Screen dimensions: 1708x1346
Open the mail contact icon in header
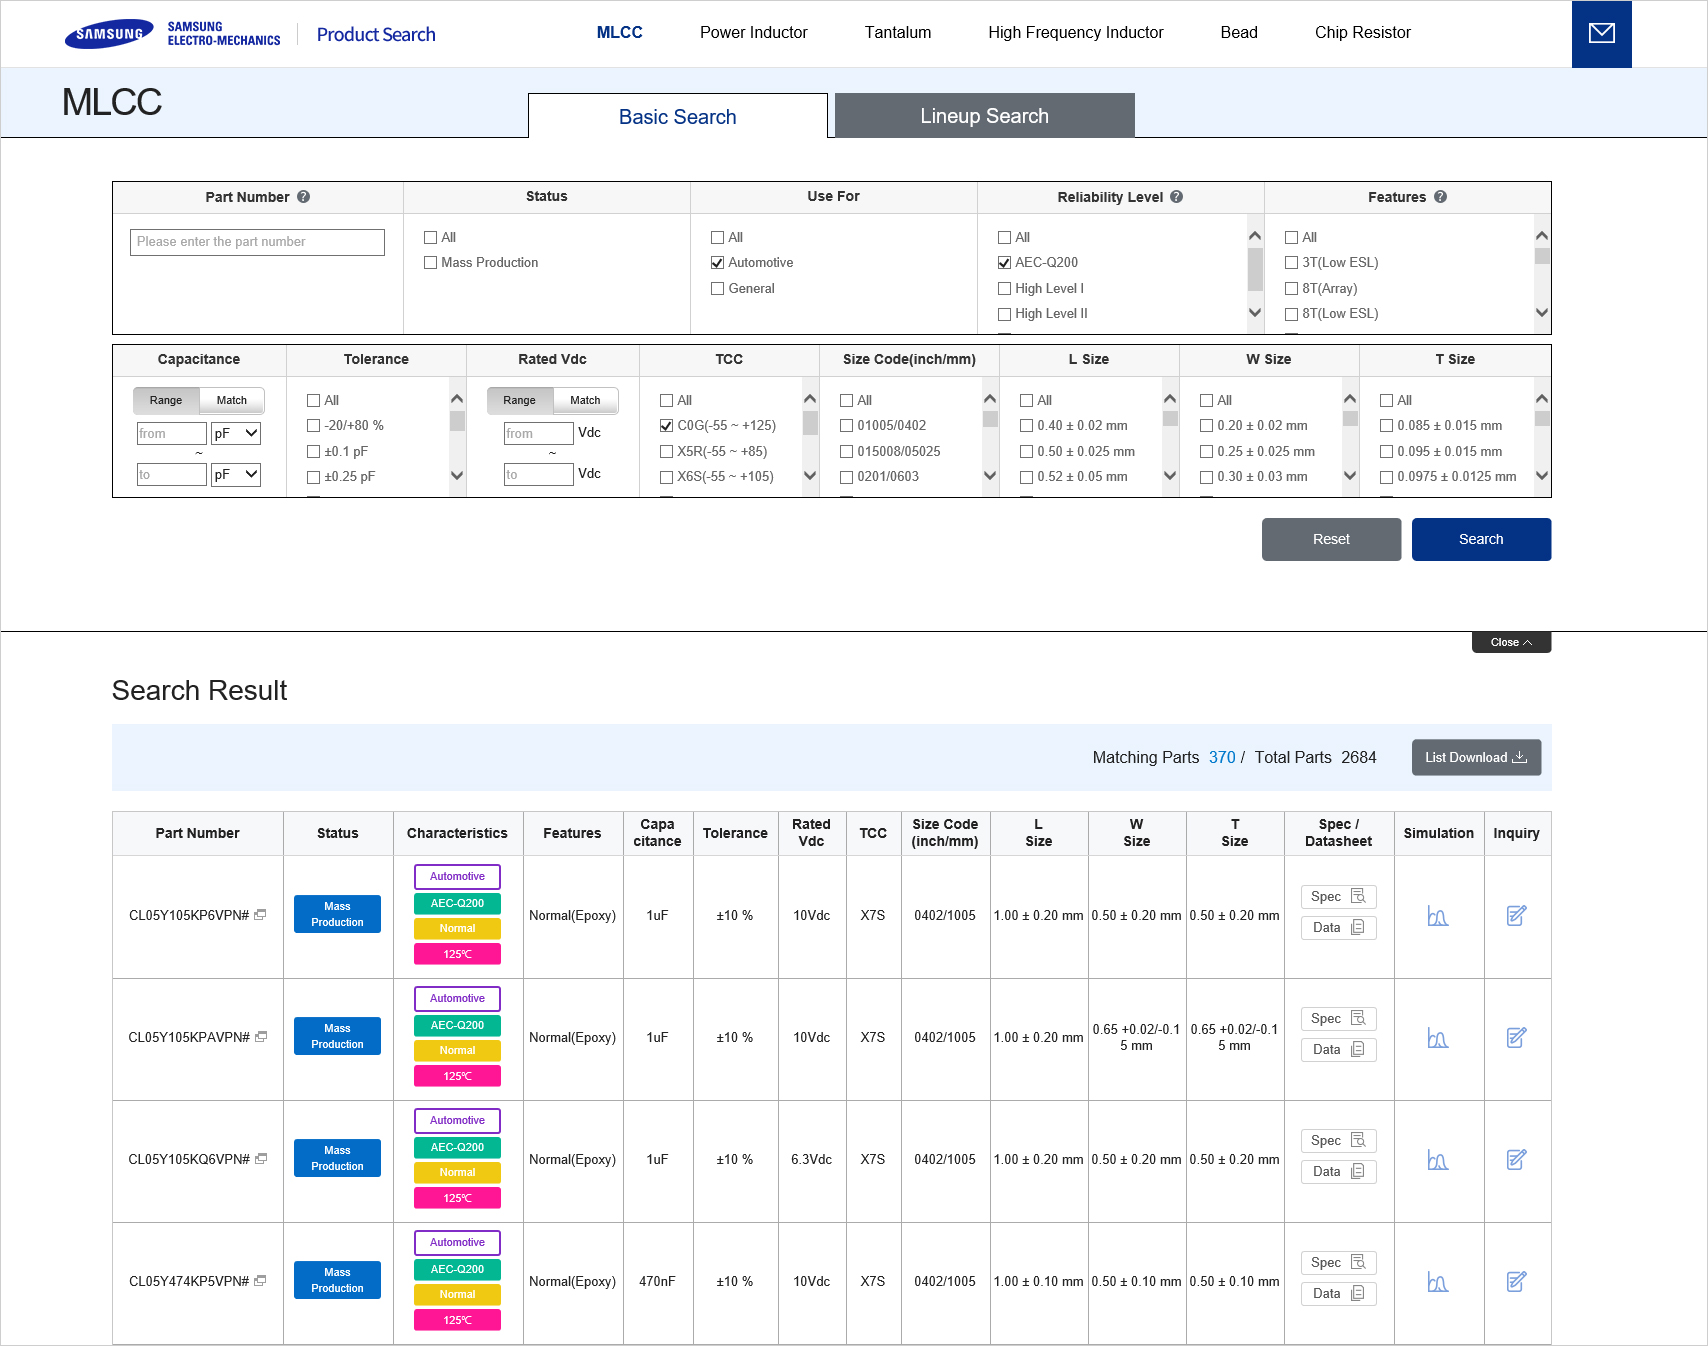tap(1601, 34)
